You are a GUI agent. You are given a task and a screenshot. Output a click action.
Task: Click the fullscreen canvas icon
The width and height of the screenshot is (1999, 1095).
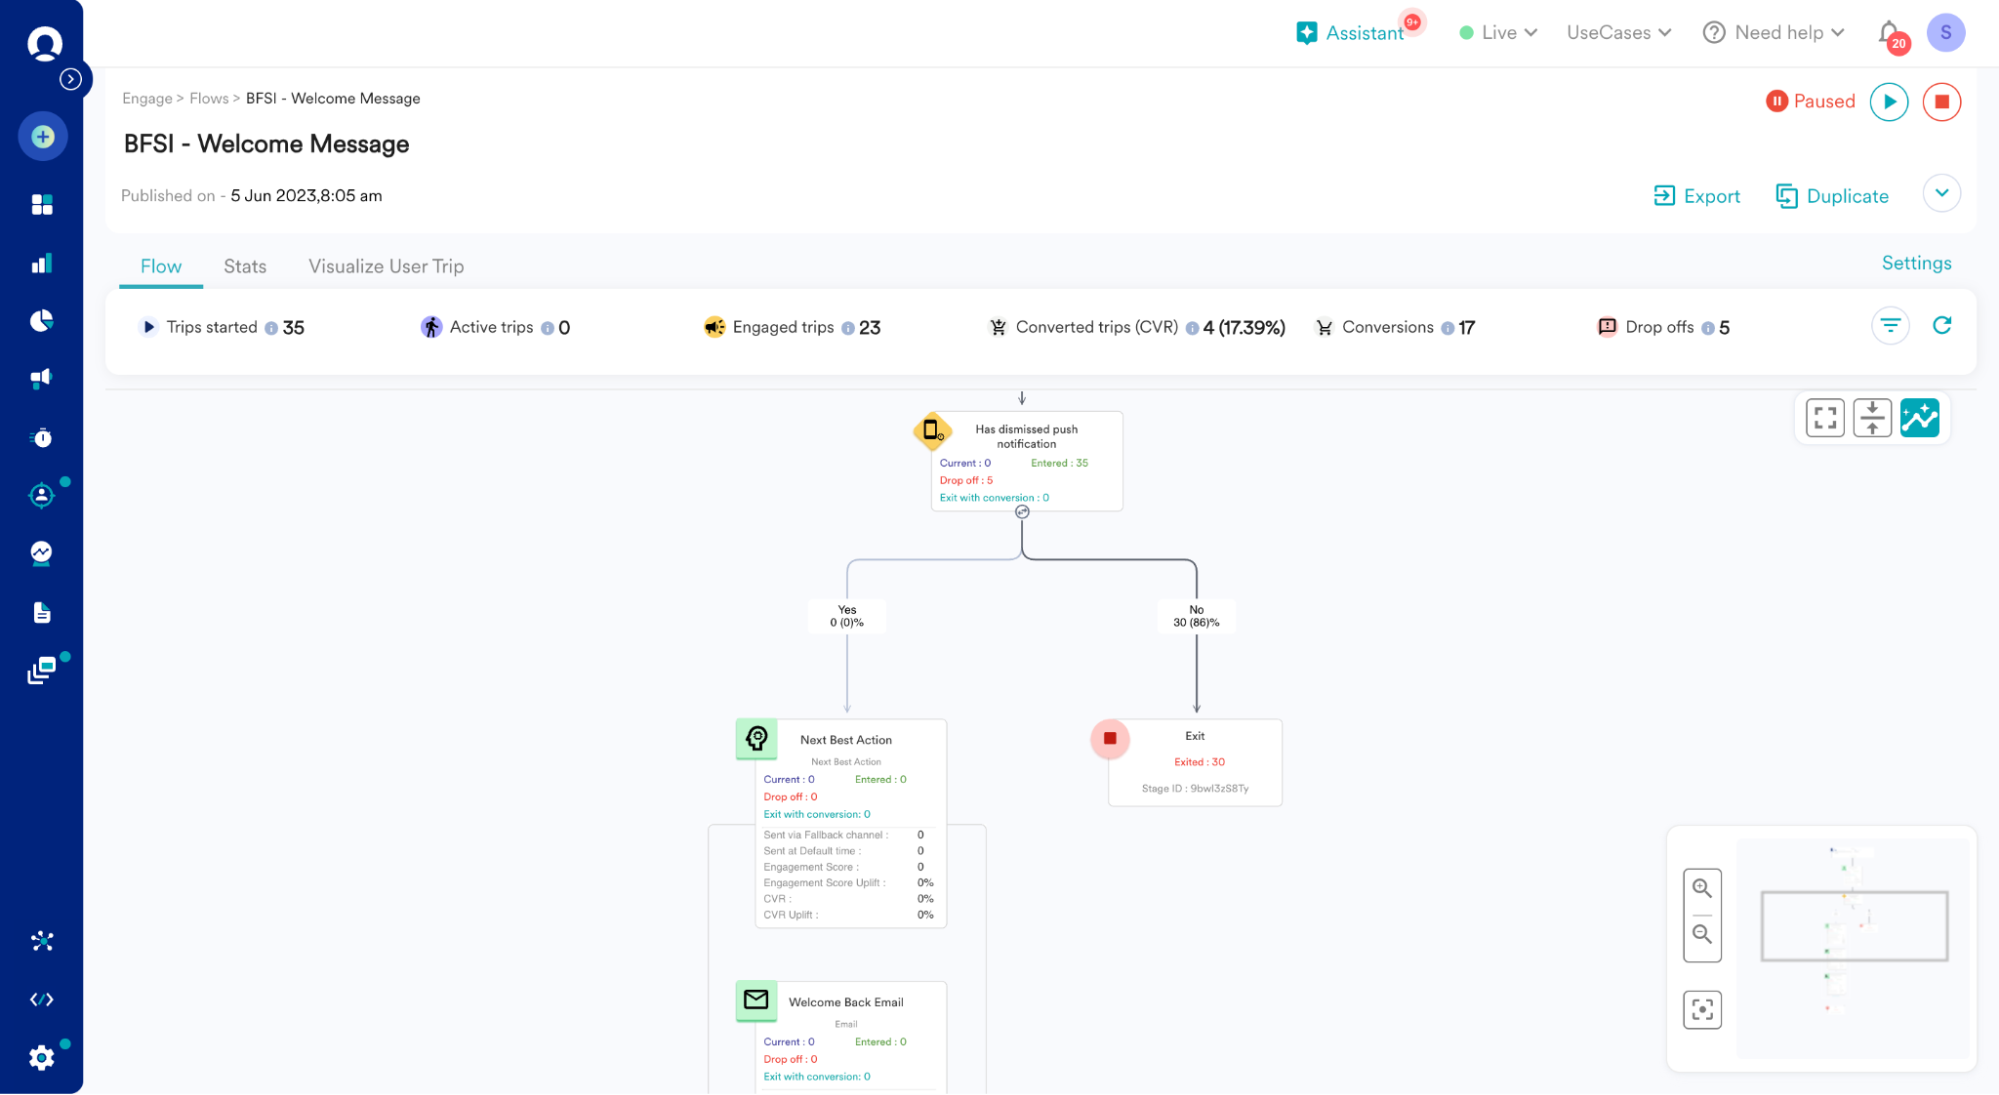pos(1824,418)
